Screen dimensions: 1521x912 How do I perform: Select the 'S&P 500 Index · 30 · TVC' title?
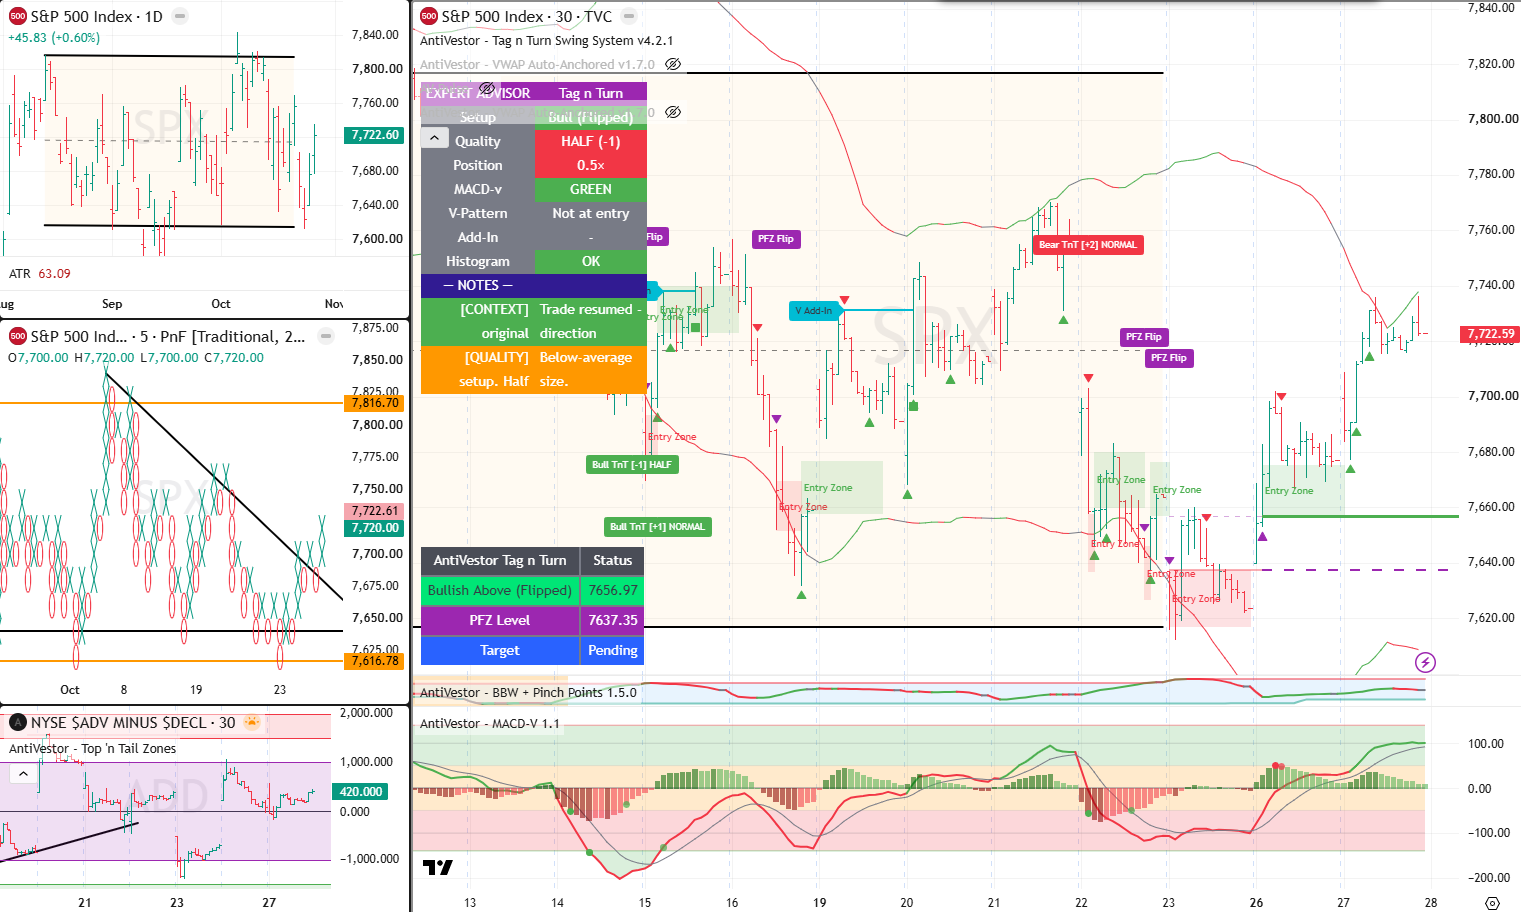click(527, 16)
